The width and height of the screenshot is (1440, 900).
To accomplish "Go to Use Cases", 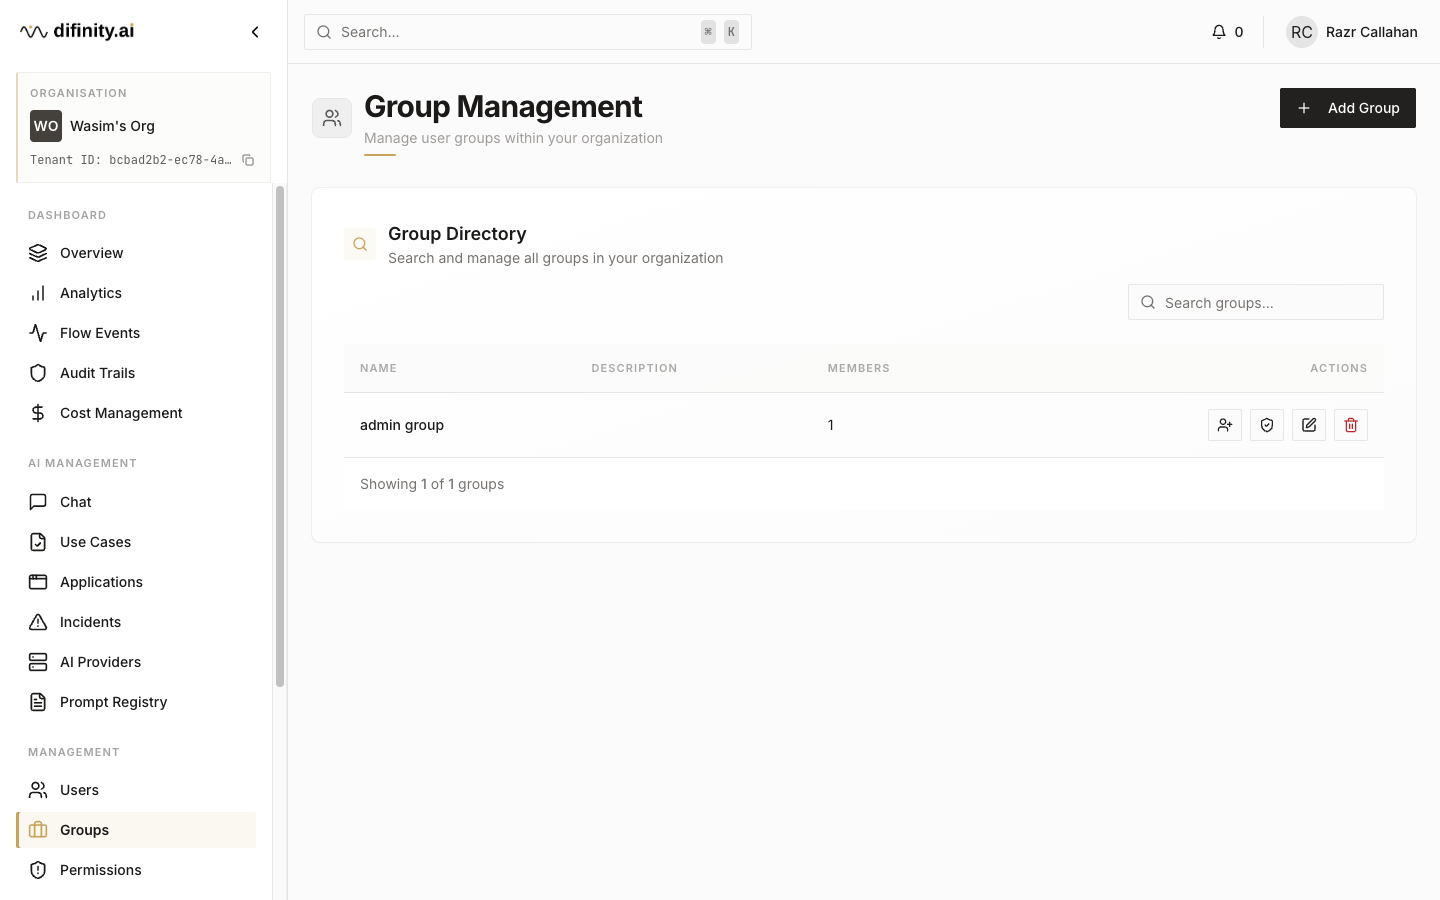I will pyautogui.click(x=136, y=542).
